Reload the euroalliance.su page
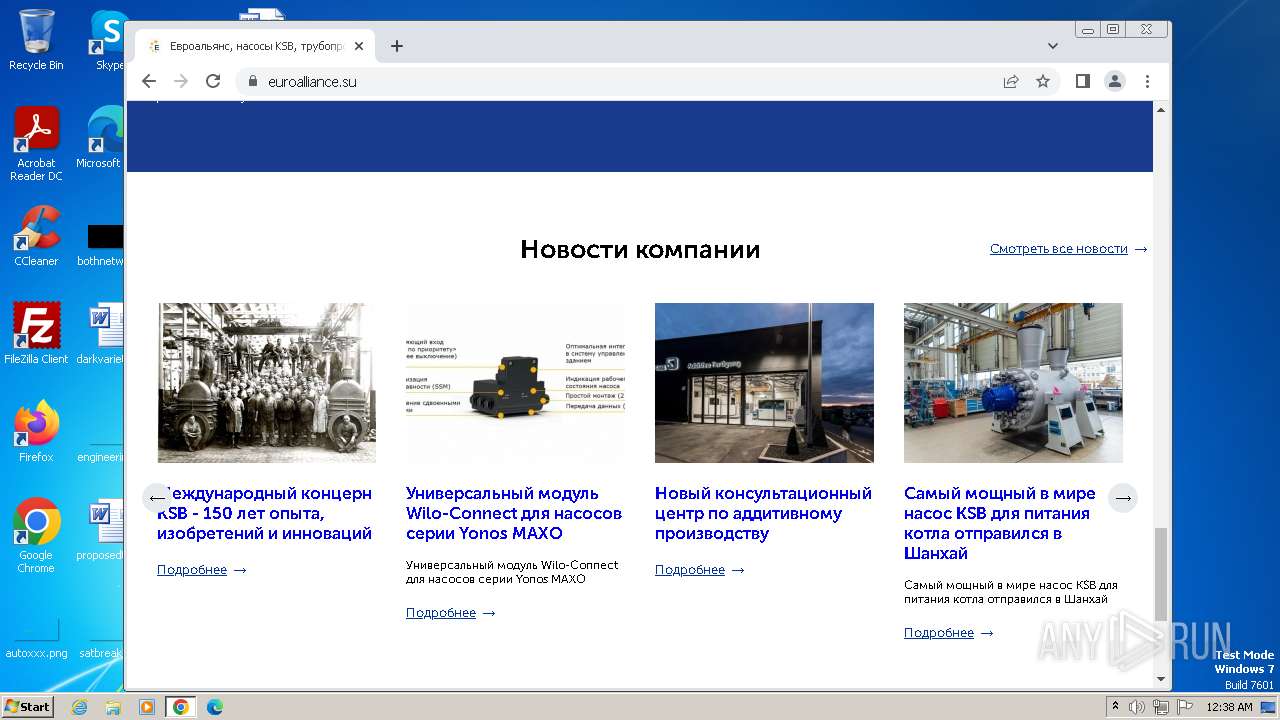The height and width of the screenshot is (720, 1280). pos(213,81)
